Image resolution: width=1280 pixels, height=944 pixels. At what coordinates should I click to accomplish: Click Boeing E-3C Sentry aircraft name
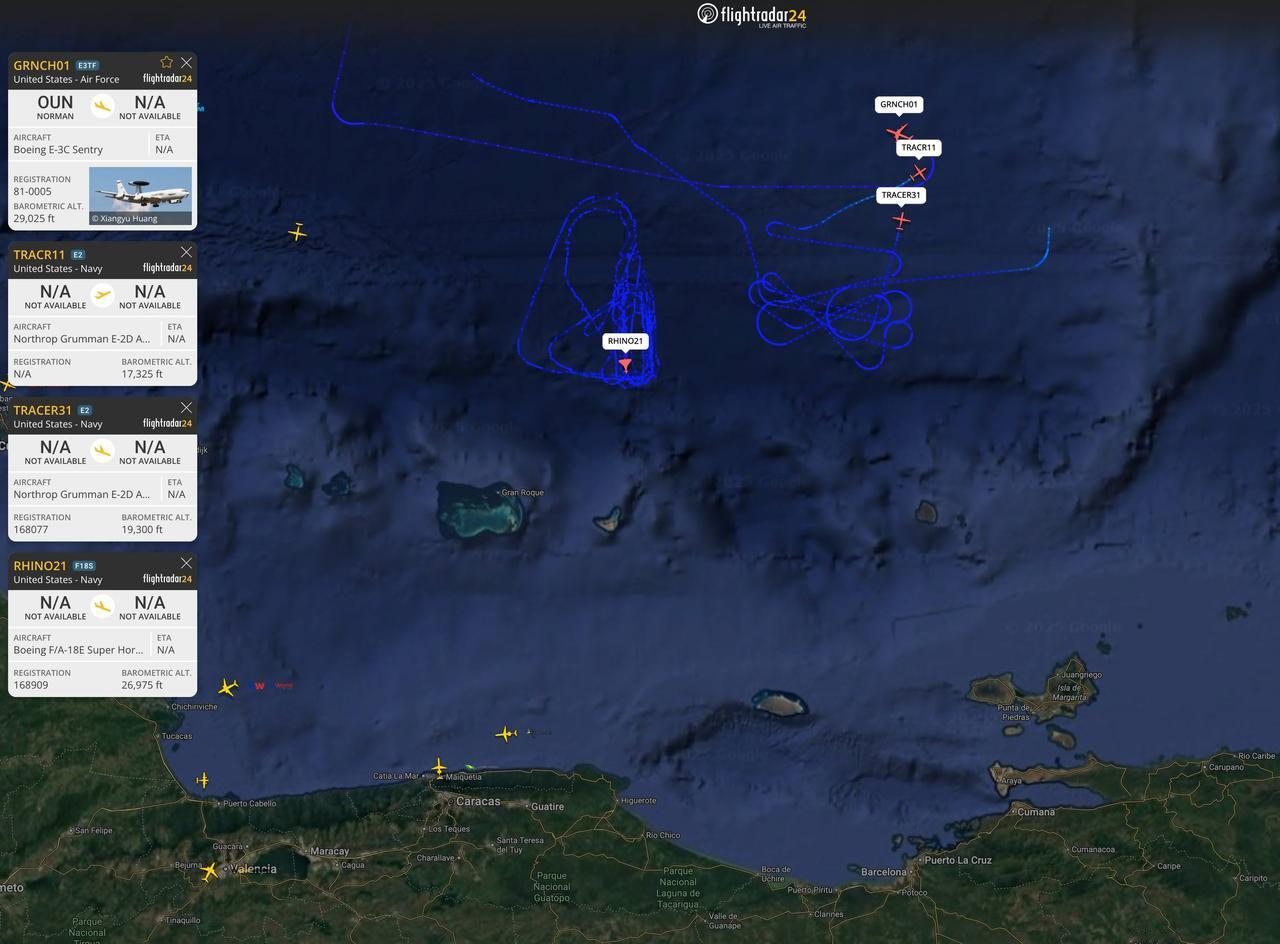coord(58,150)
